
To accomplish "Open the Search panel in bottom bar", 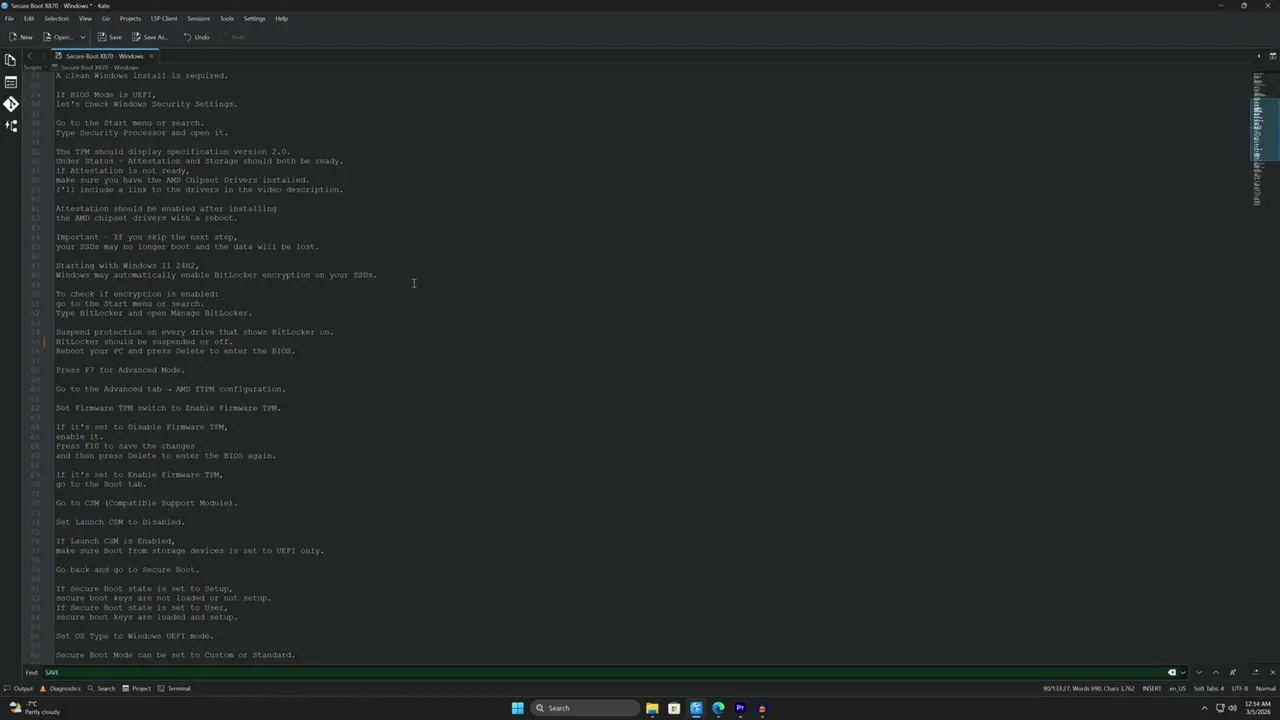I will click(101, 688).
